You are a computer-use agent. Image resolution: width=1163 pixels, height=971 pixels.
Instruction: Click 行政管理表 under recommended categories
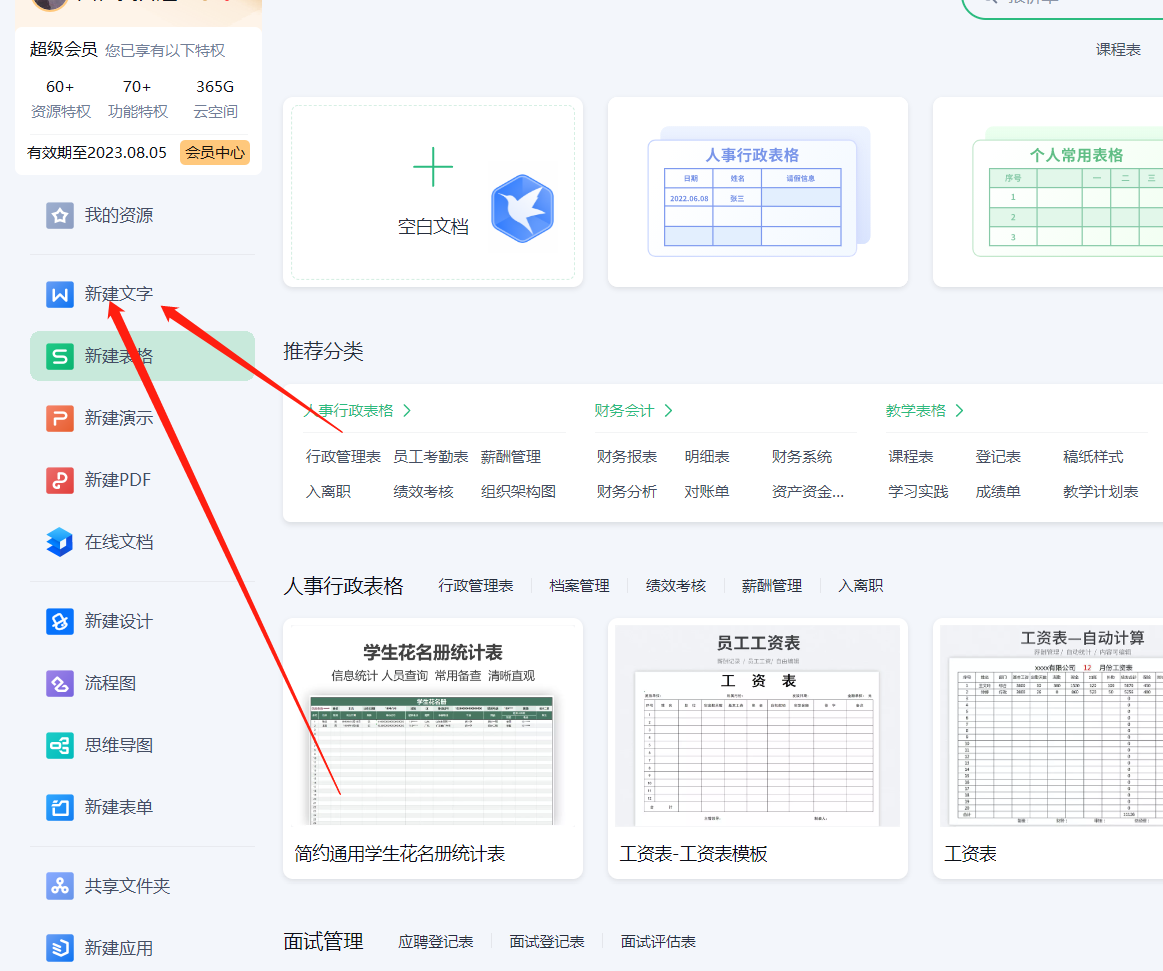(343, 457)
